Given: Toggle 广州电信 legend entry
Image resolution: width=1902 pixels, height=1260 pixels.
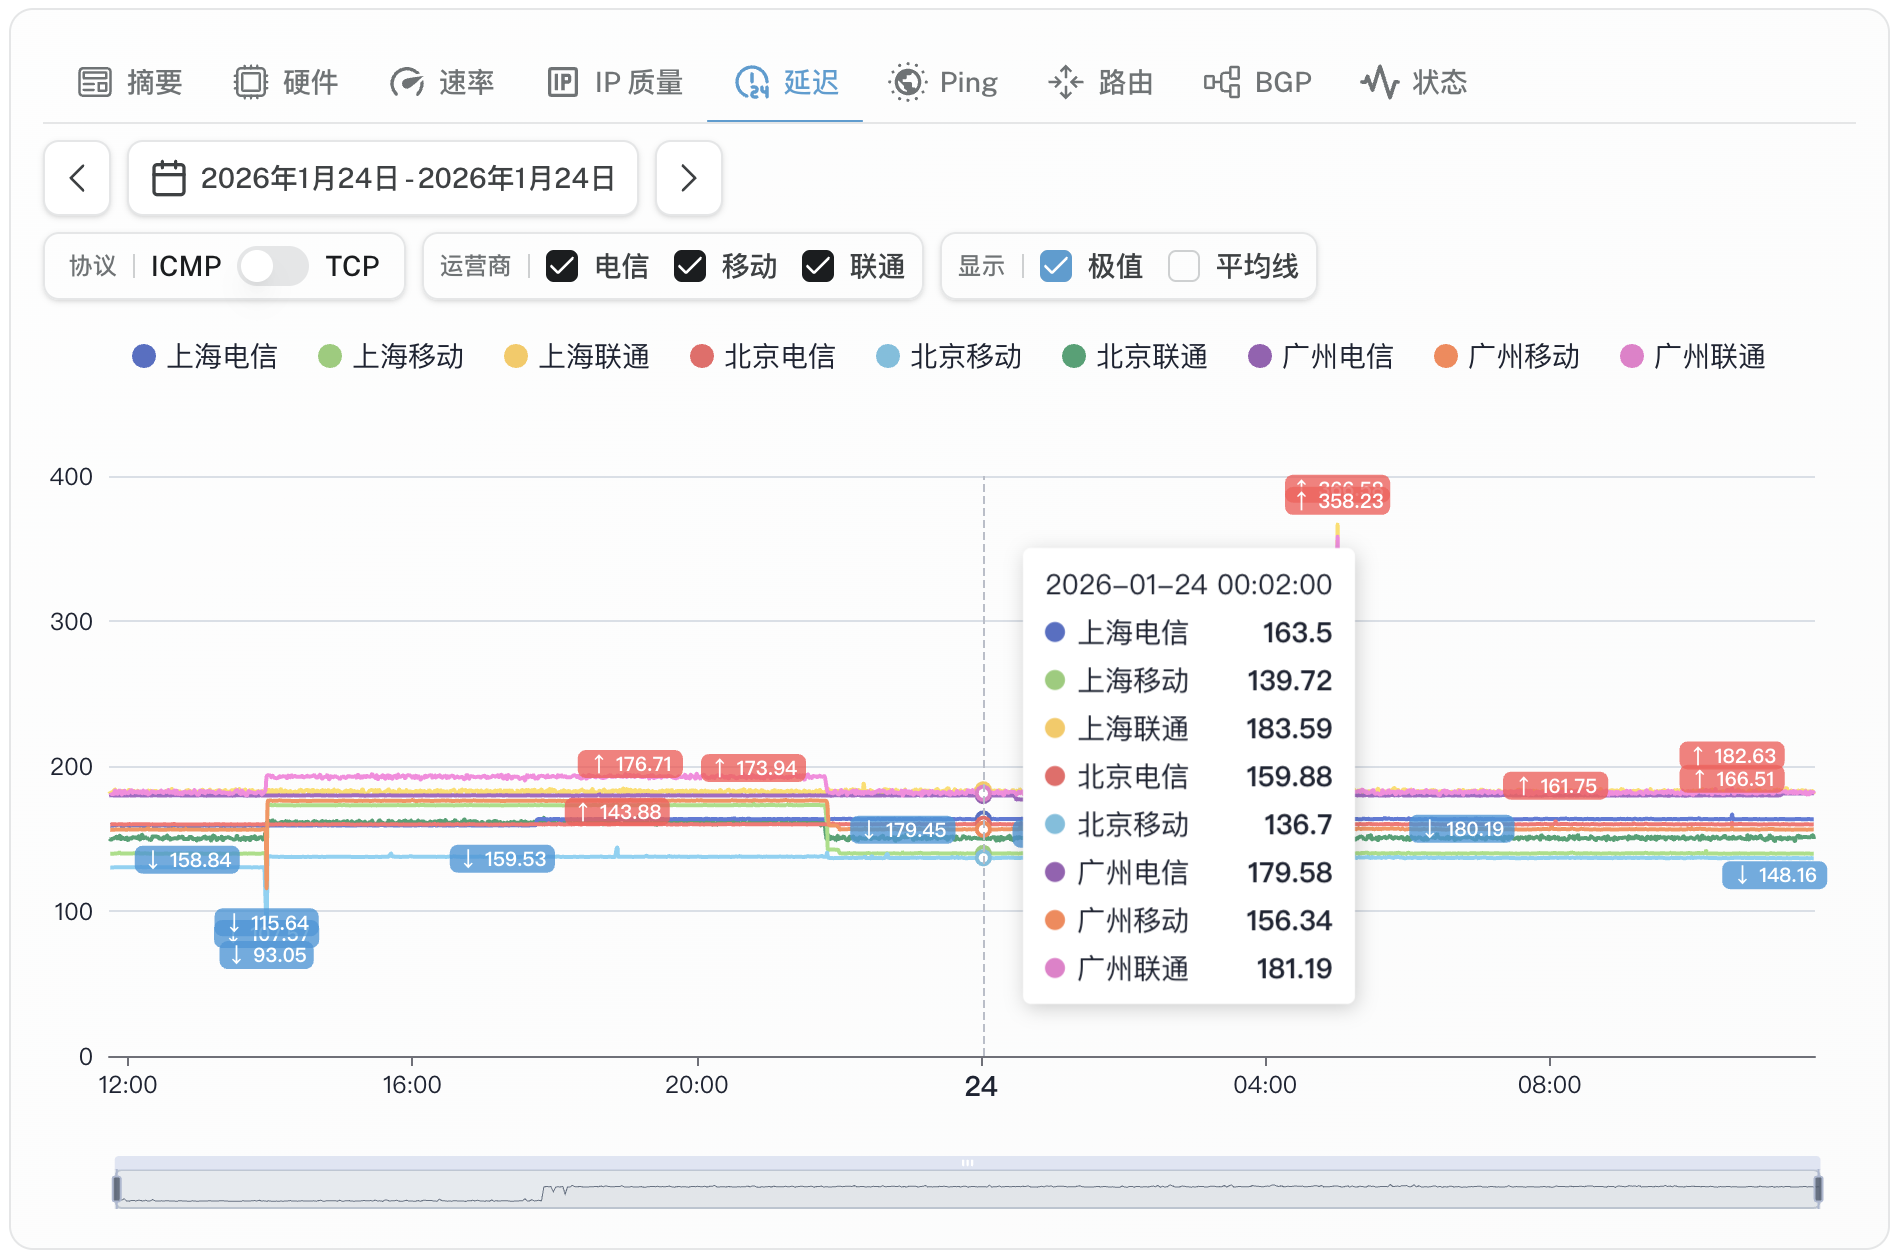Looking at the screenshot, I should coord(1321,356).
